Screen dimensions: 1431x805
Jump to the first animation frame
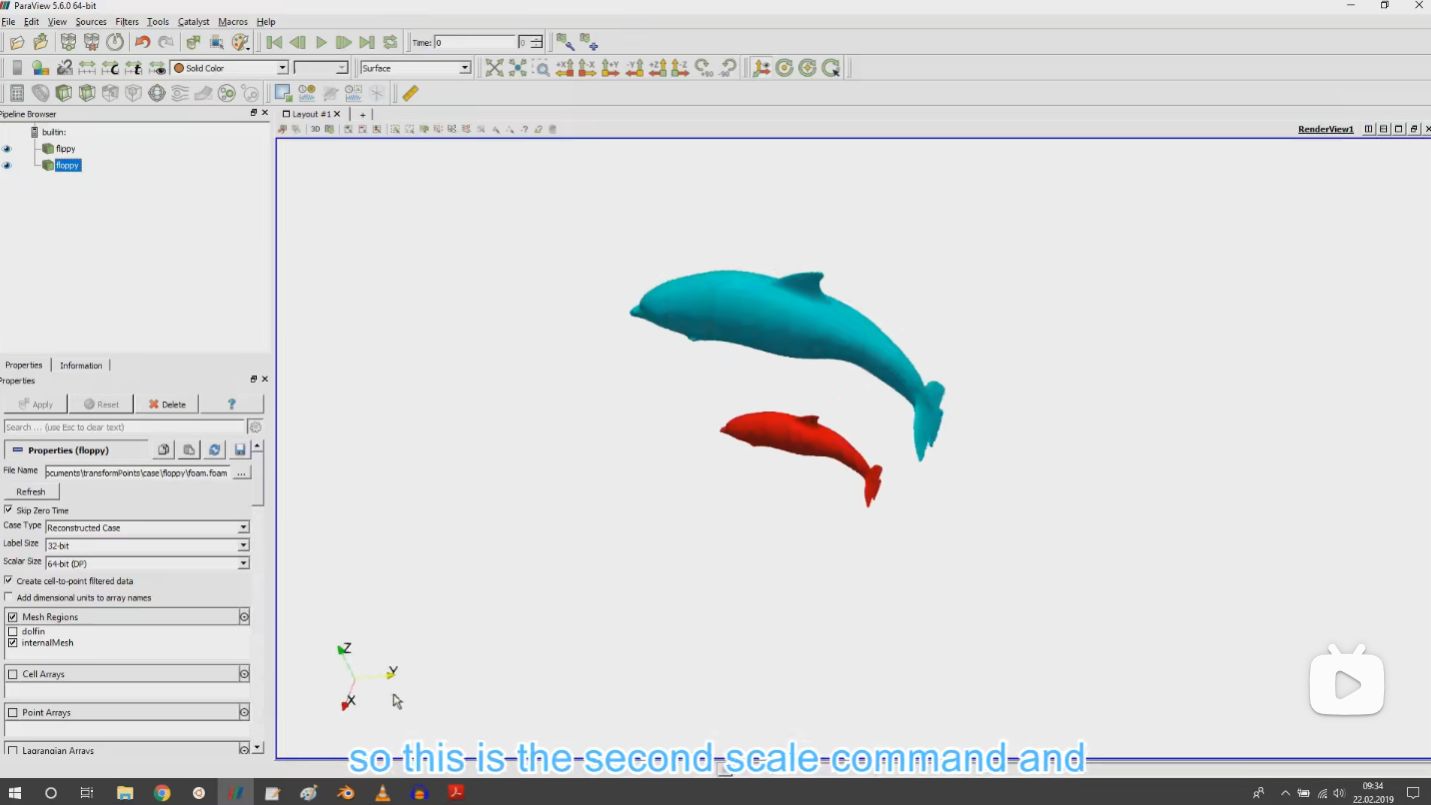tap(274, 42)
